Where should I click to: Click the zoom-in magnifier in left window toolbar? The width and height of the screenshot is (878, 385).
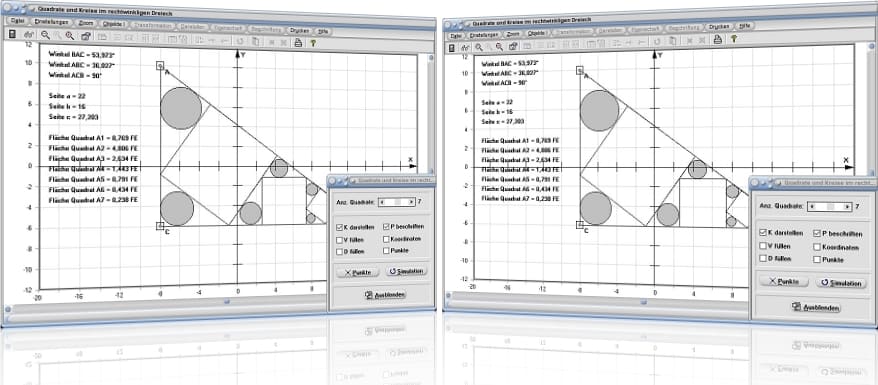(45, 35)
